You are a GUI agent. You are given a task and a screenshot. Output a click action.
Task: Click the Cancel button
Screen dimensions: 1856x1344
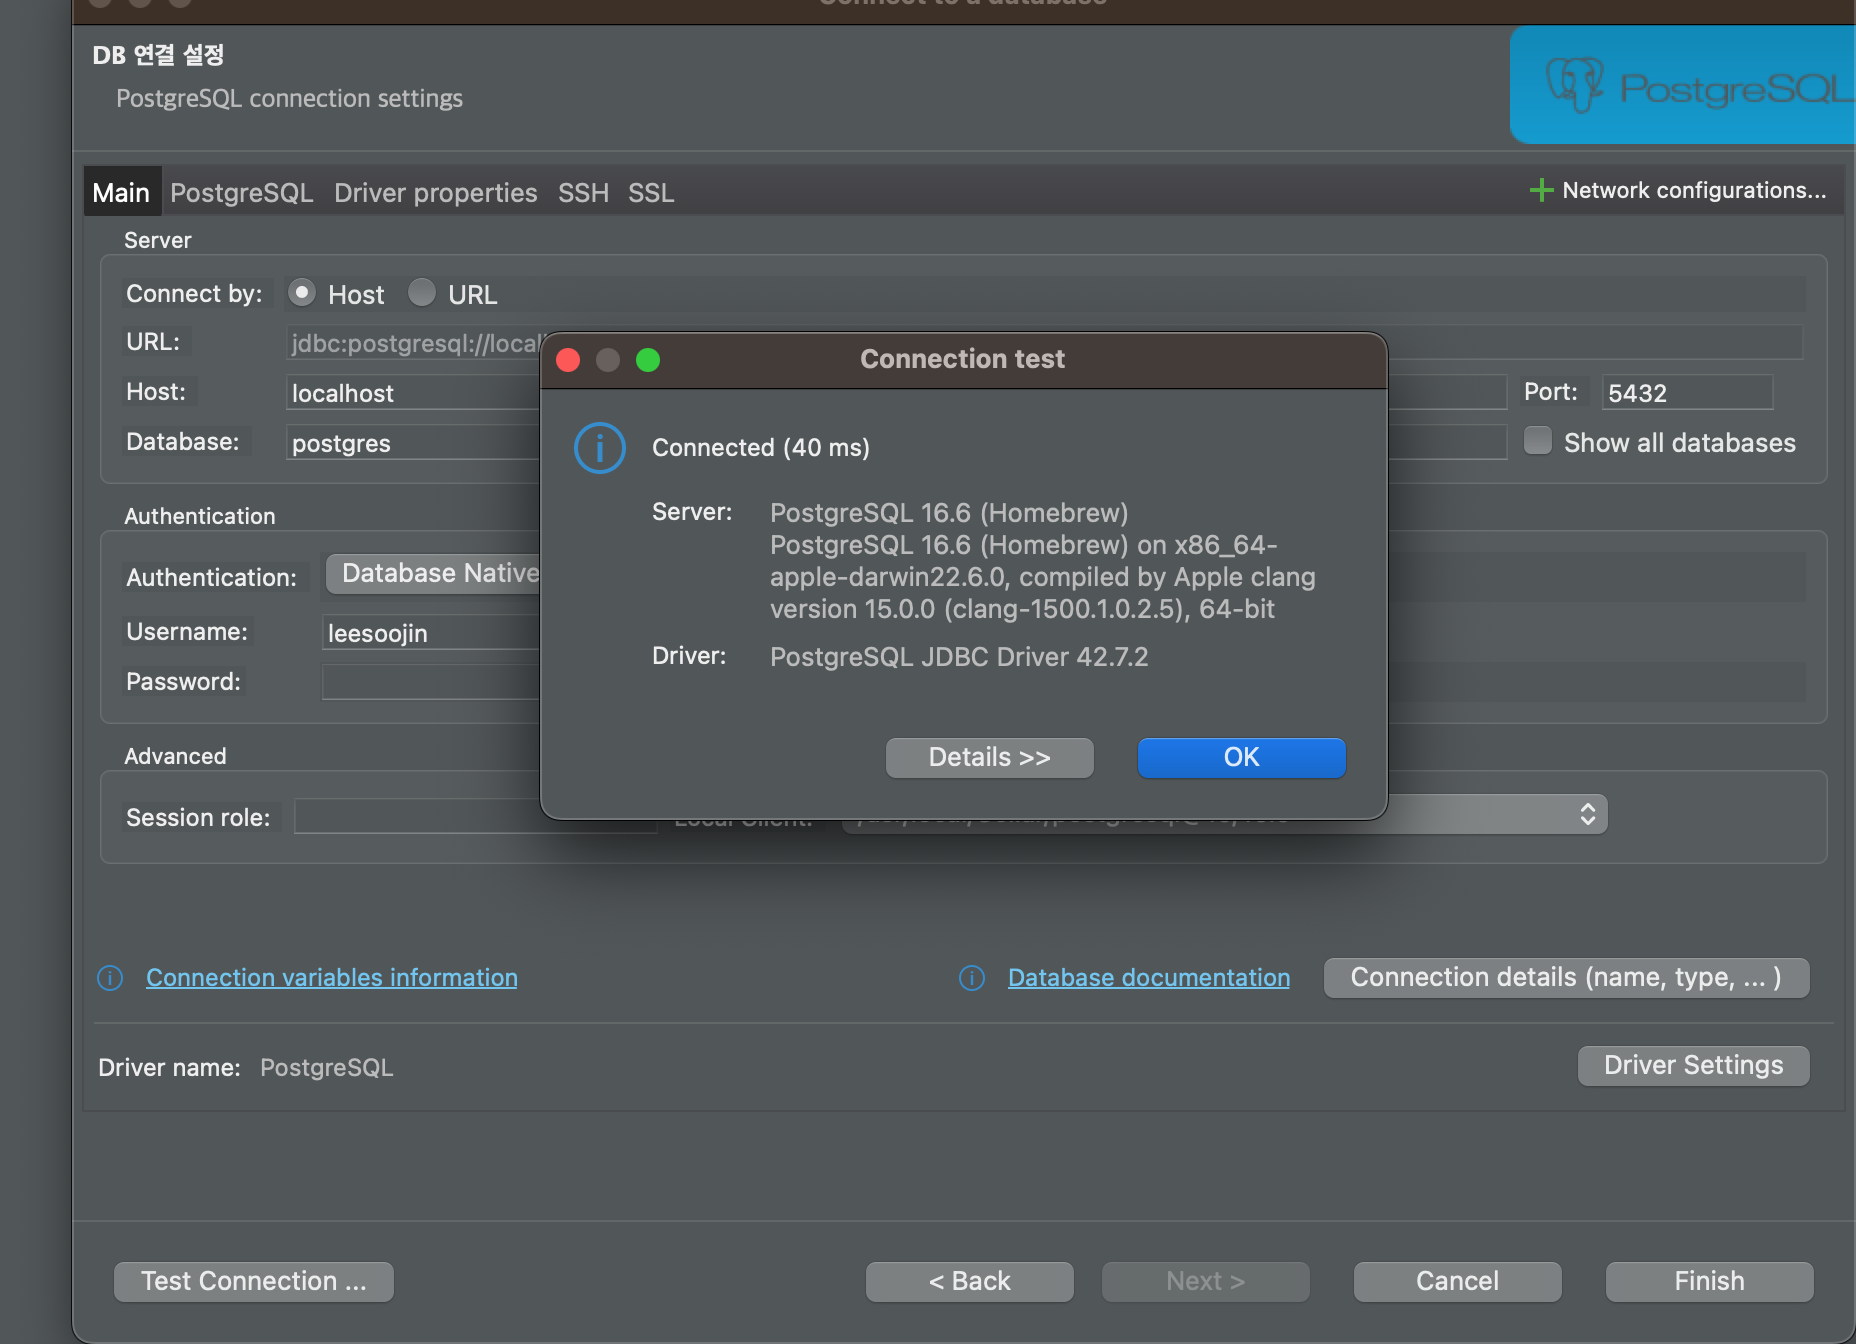[x=1458, y=1282]
